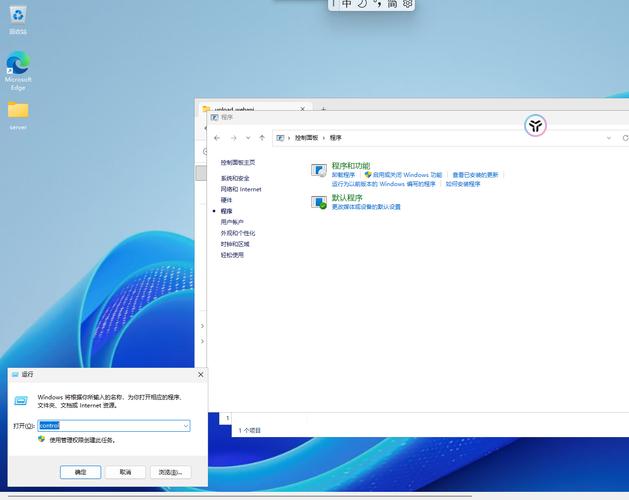Expand the address bar history dropdown
This screenshot has width=629, height=500.
click(x=609, y=138)
